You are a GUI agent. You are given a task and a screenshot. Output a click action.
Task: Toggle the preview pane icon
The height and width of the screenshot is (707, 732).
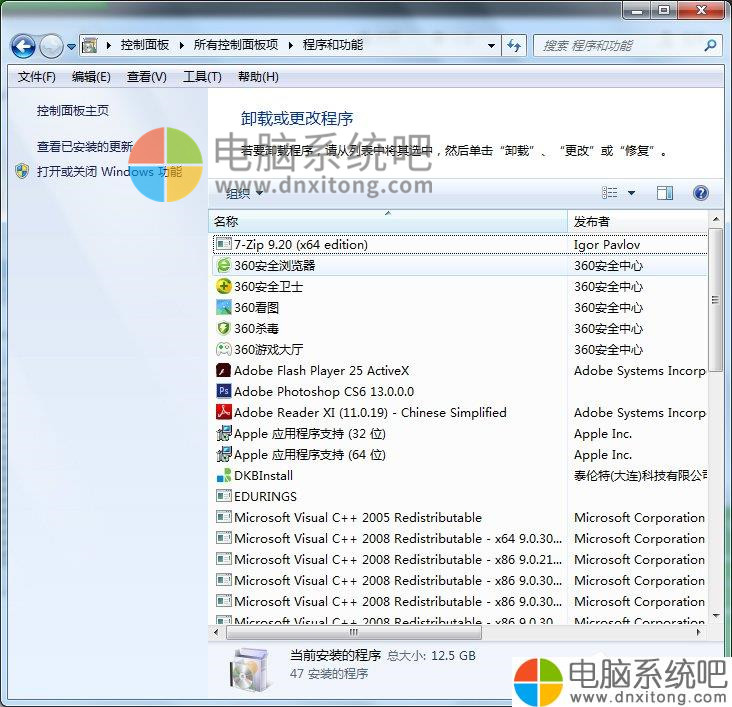click(665, 193)
